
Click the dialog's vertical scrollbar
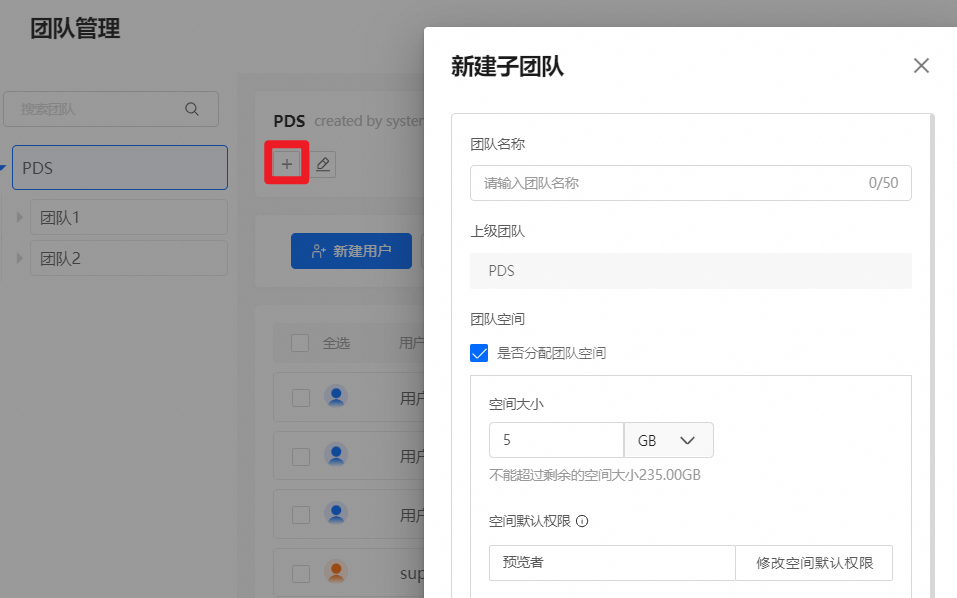tap(932, 355)
